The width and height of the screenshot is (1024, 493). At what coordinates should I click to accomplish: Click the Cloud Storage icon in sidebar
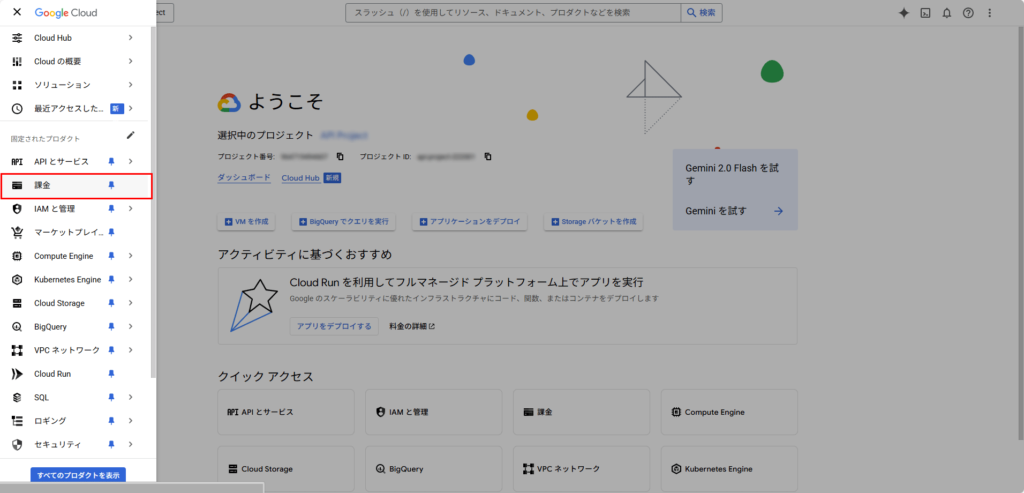pos(18,303)
